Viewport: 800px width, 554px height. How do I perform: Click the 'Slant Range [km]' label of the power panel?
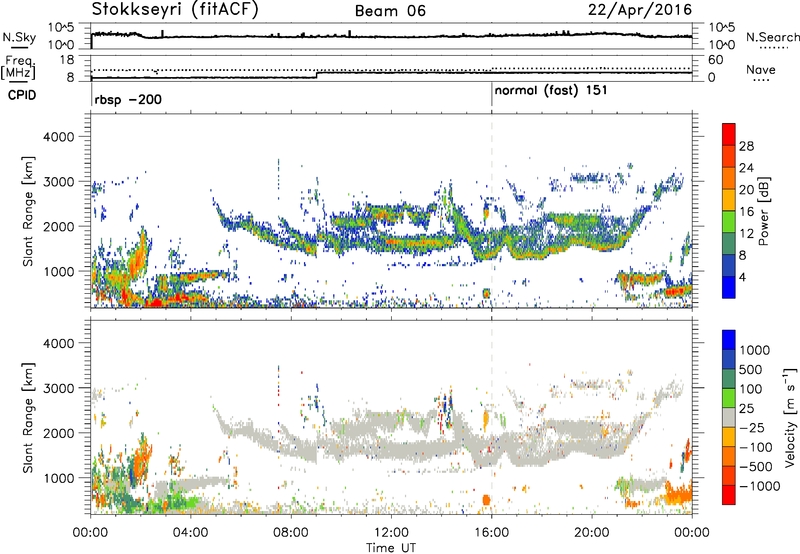[x=28, y=211]
